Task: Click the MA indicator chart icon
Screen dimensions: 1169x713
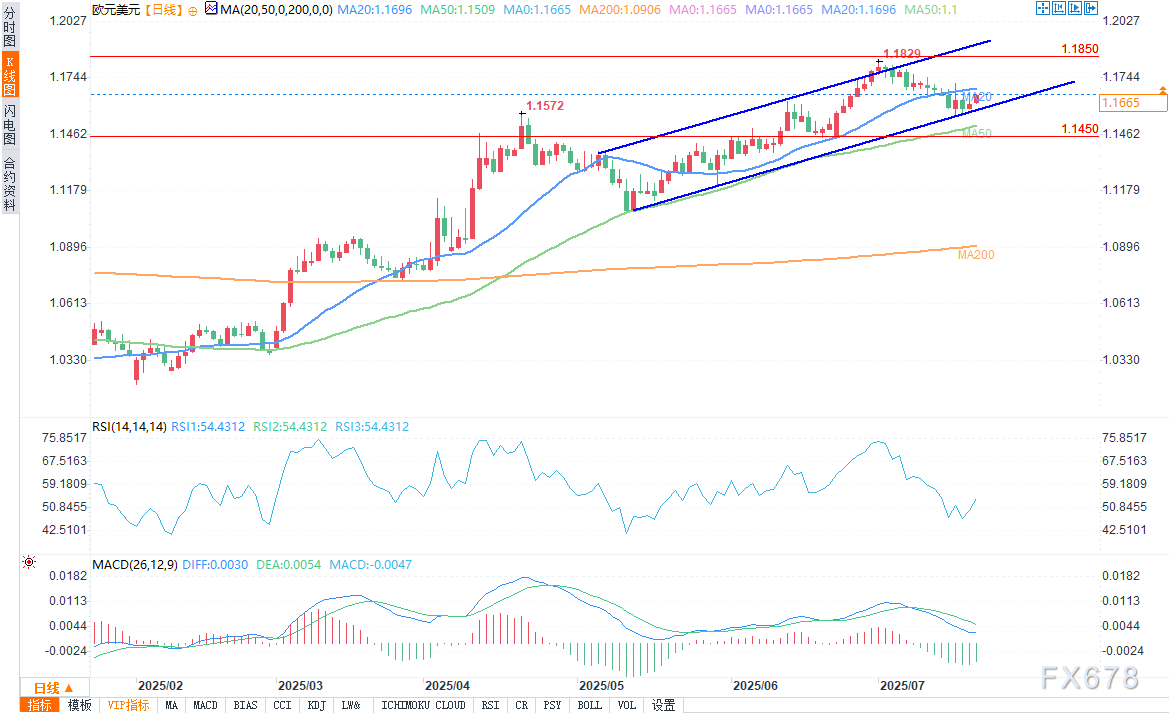Action: pyautogui.click(x=209, y=8)
